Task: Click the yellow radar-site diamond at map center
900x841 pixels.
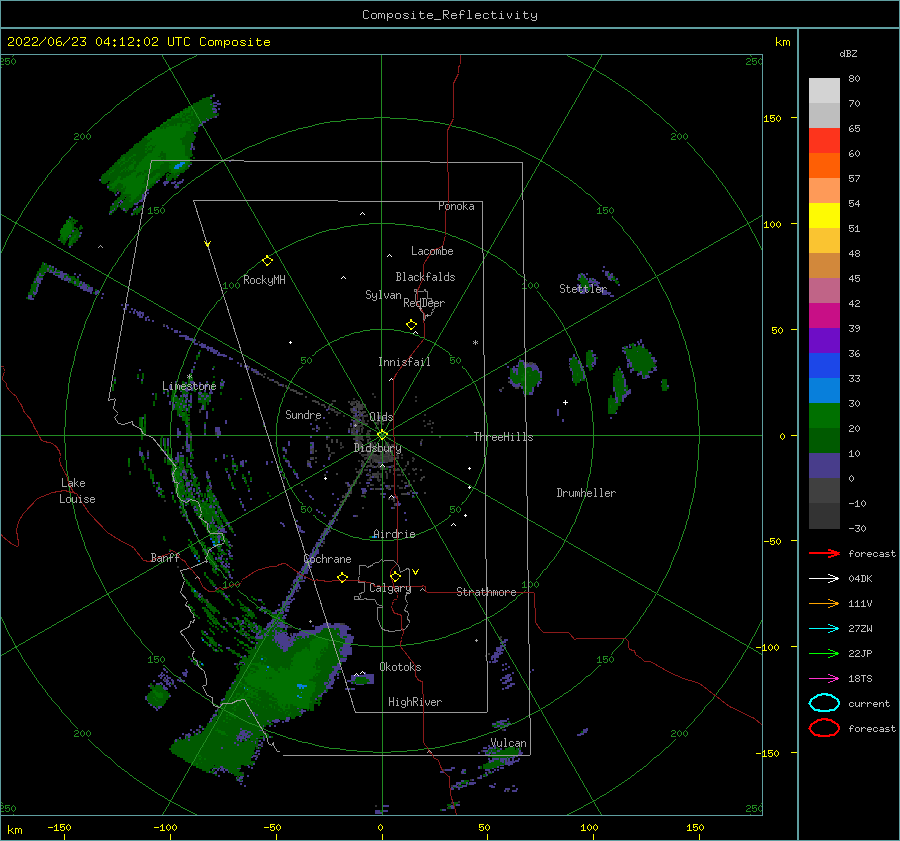Action: [382, 435]
